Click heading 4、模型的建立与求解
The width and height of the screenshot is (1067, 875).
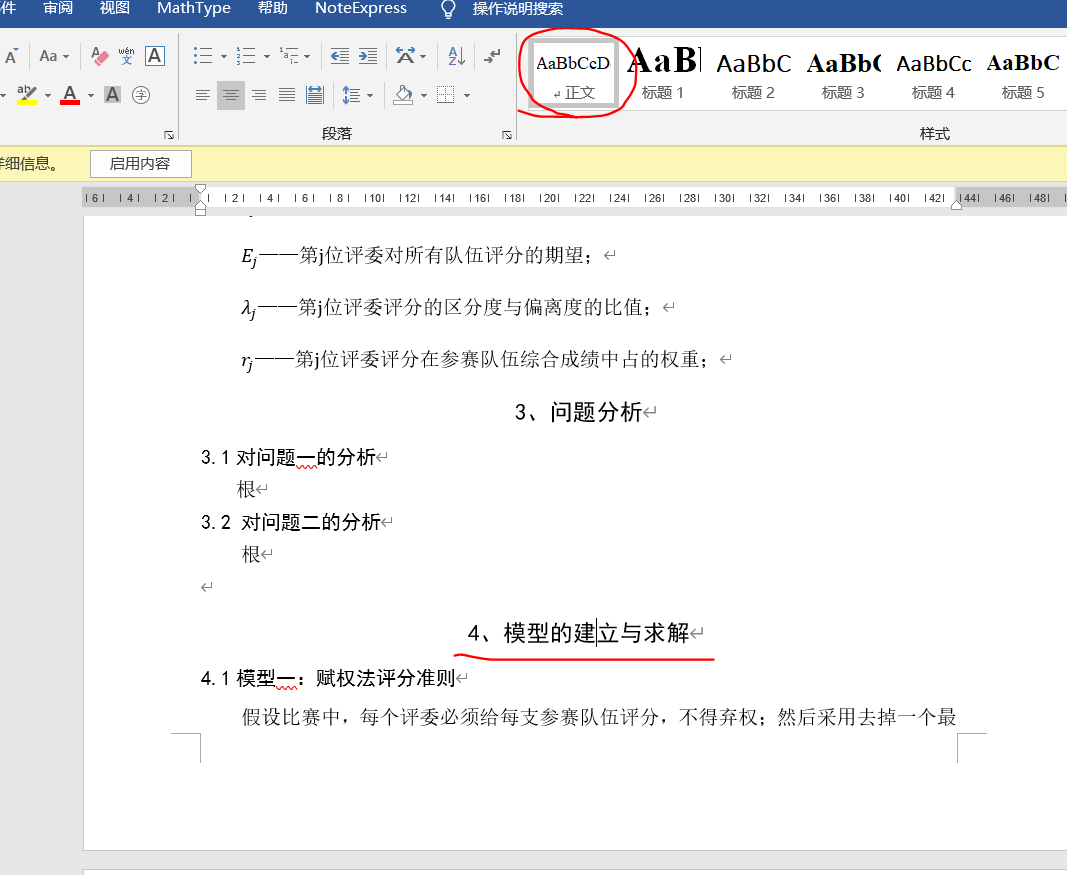coord(578,633)
